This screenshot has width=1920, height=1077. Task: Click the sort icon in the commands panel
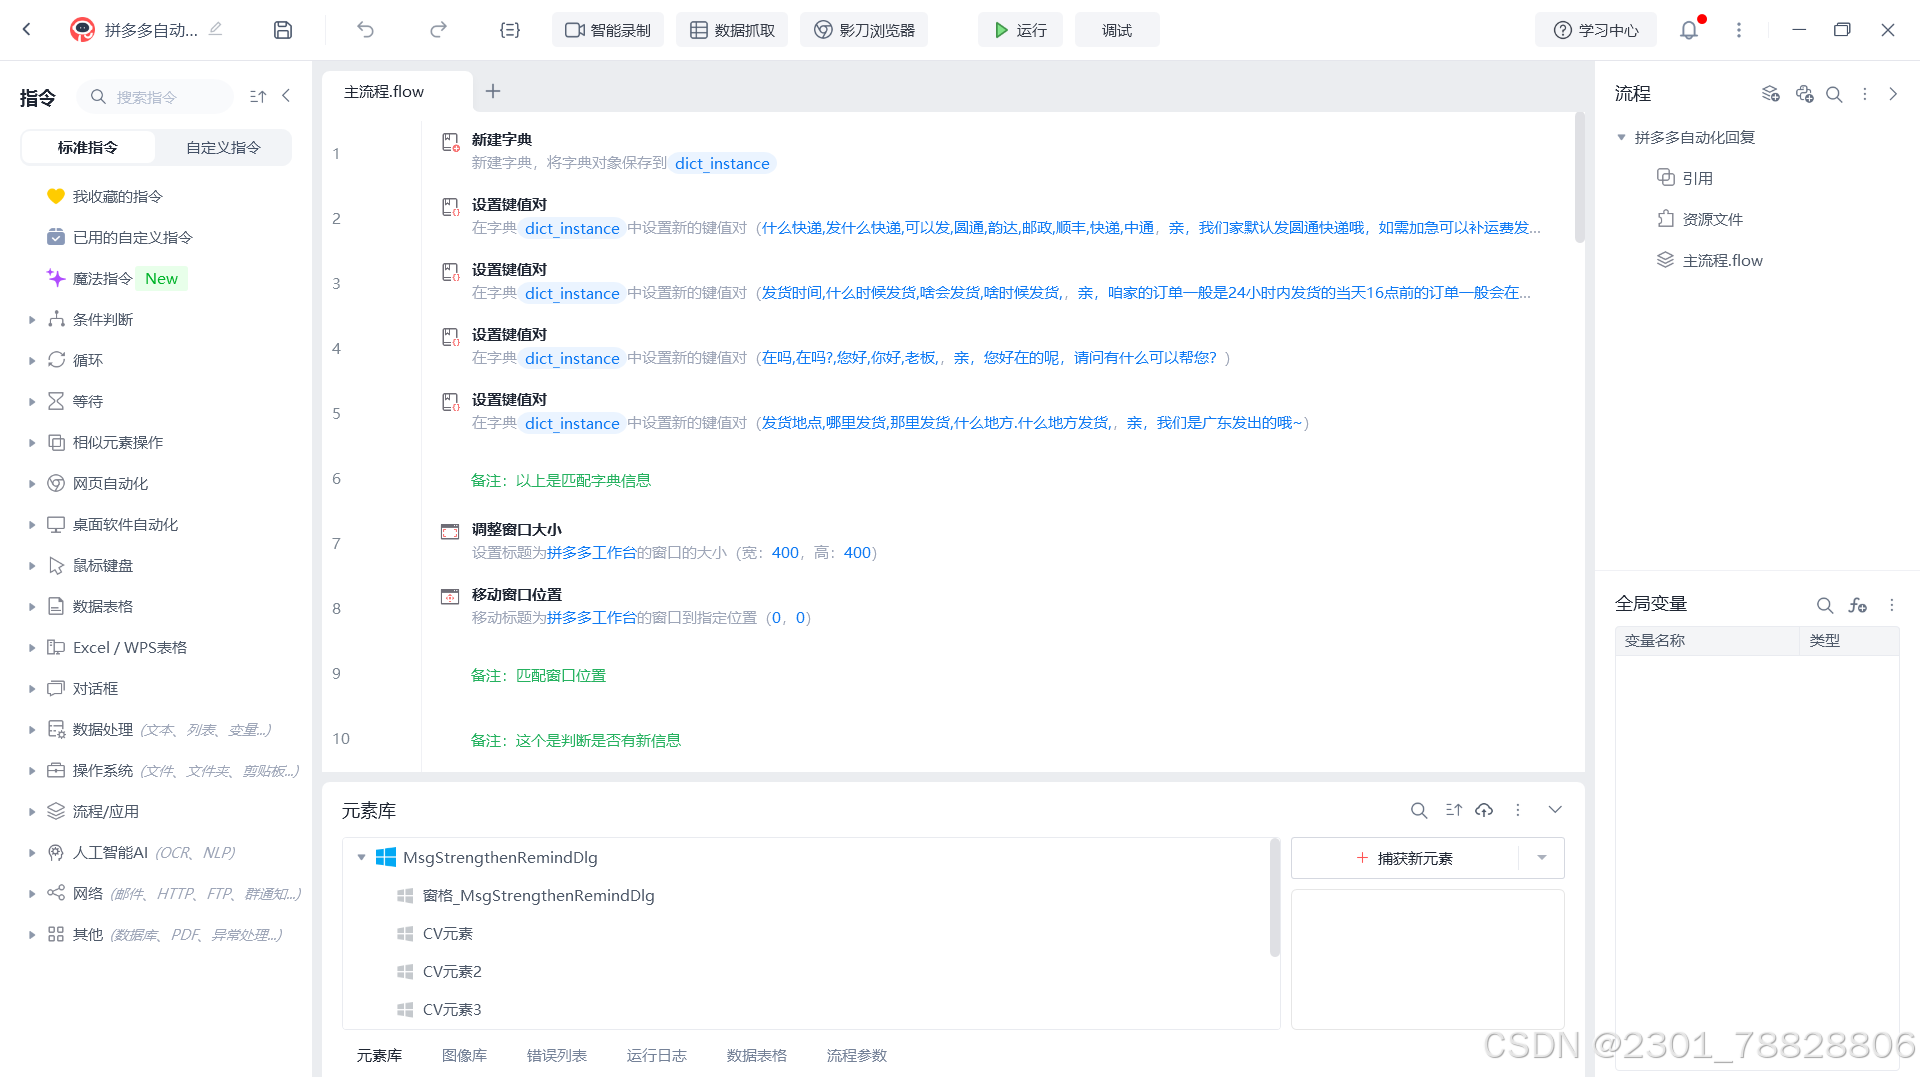[x=258, y=97]
